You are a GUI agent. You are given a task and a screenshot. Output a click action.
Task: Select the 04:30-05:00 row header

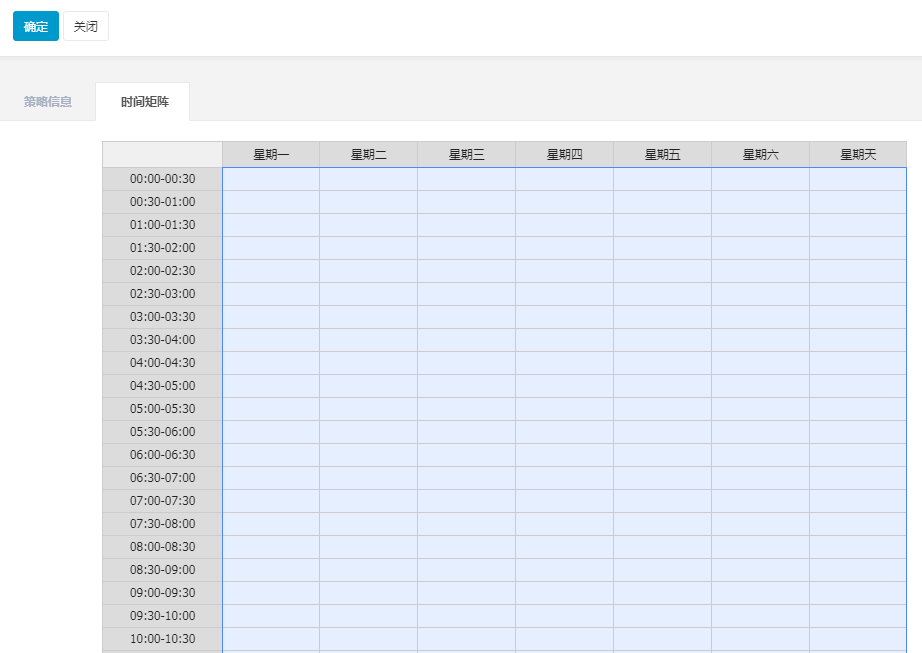pos(163,386)
